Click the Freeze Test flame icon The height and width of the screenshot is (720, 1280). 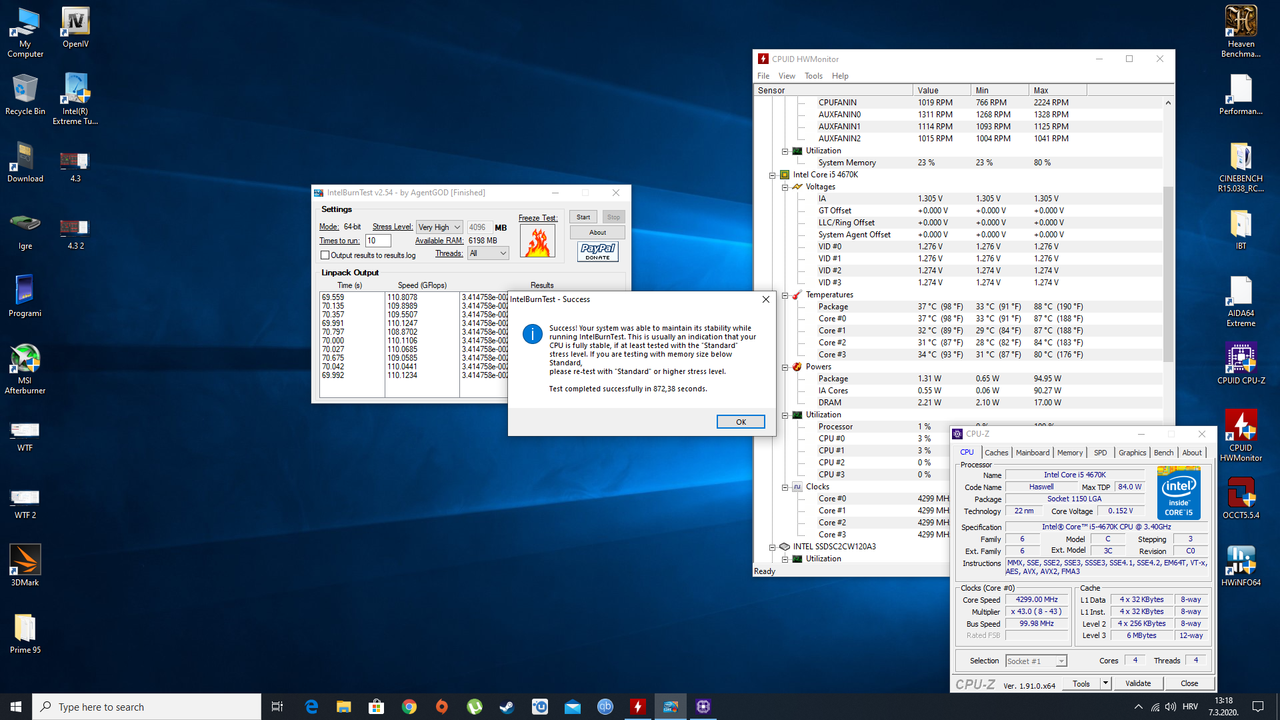(x=537, y=241)
